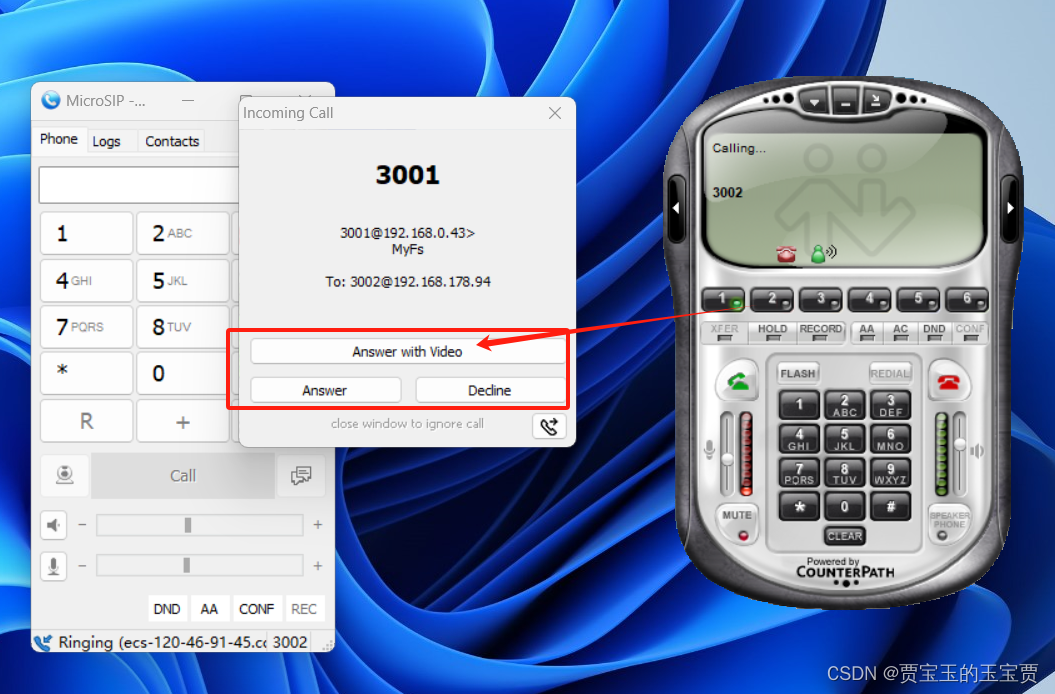Switch to the Contacts tab

point(170,141)
